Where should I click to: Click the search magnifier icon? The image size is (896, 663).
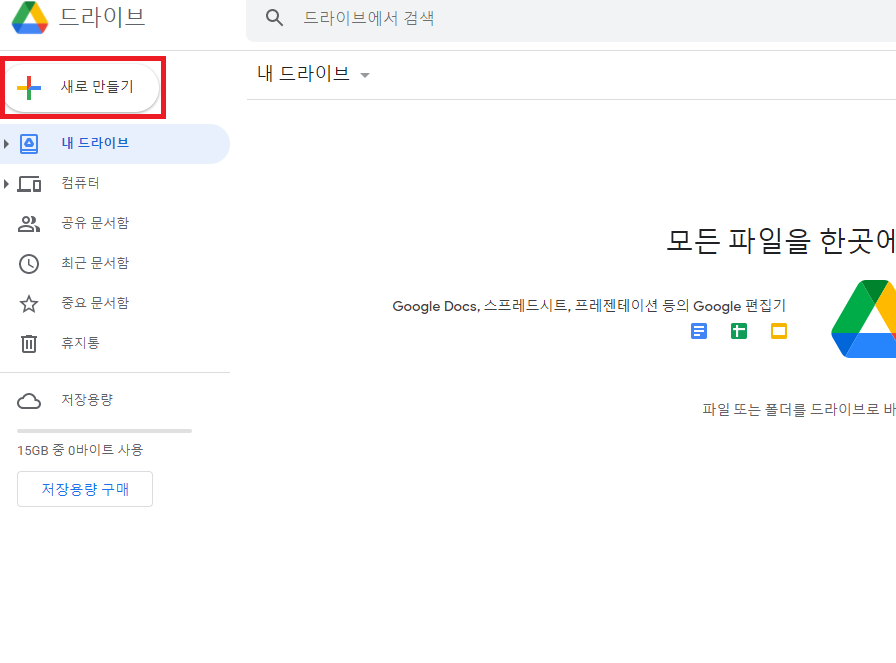click(x=274, y=18)
